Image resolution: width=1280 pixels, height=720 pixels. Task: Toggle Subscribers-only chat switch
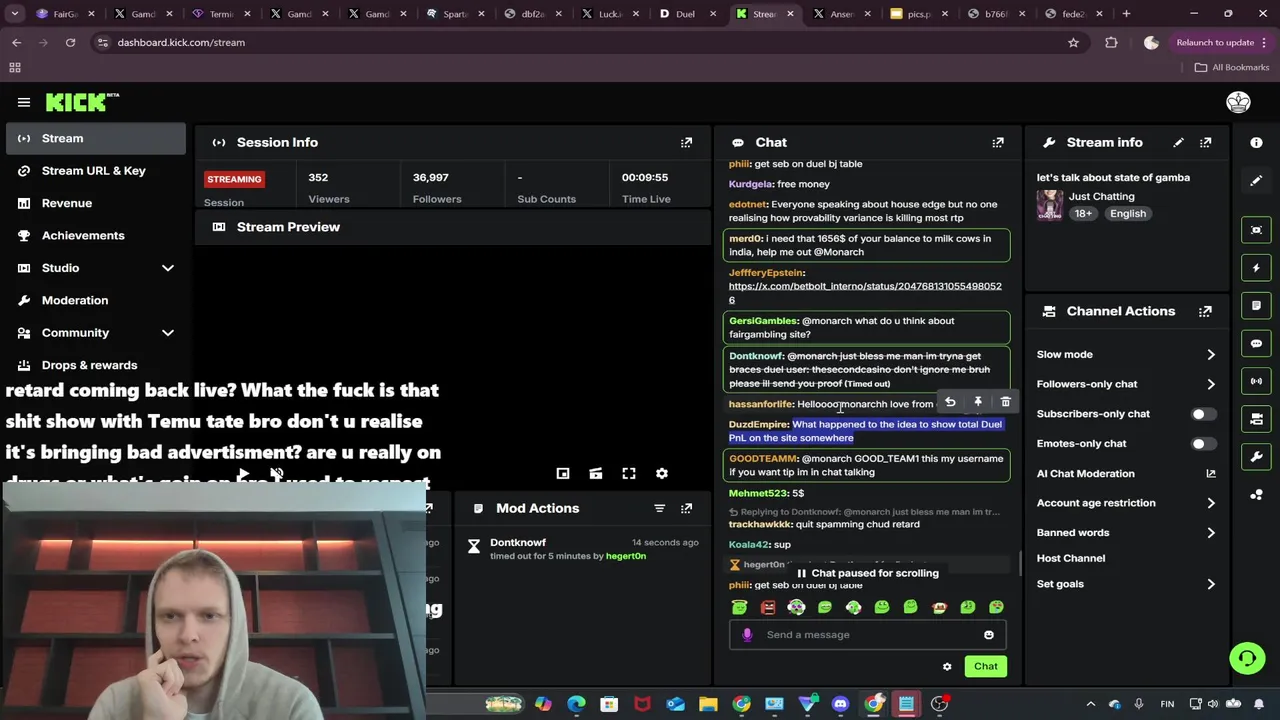1203,414
